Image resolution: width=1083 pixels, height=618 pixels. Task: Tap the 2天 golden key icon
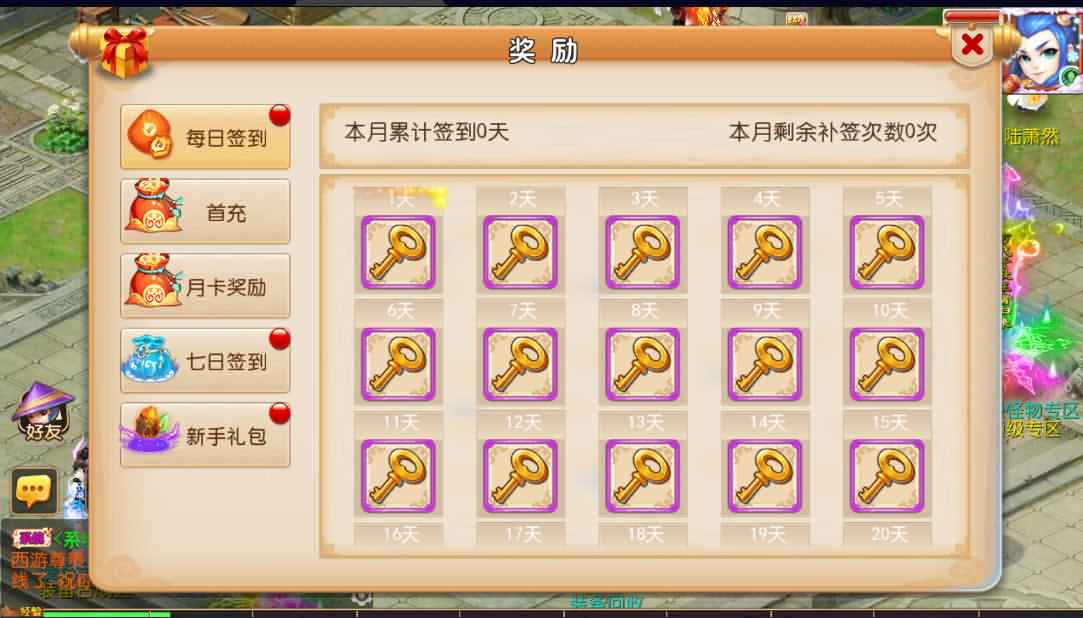[520, 253]
